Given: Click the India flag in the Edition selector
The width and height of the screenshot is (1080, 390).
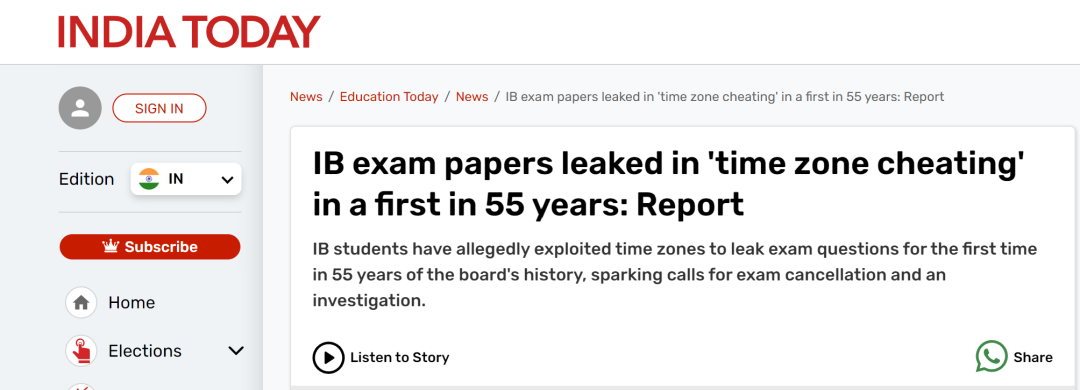Looking at the screenshot, I should click(x=149, y=179).
